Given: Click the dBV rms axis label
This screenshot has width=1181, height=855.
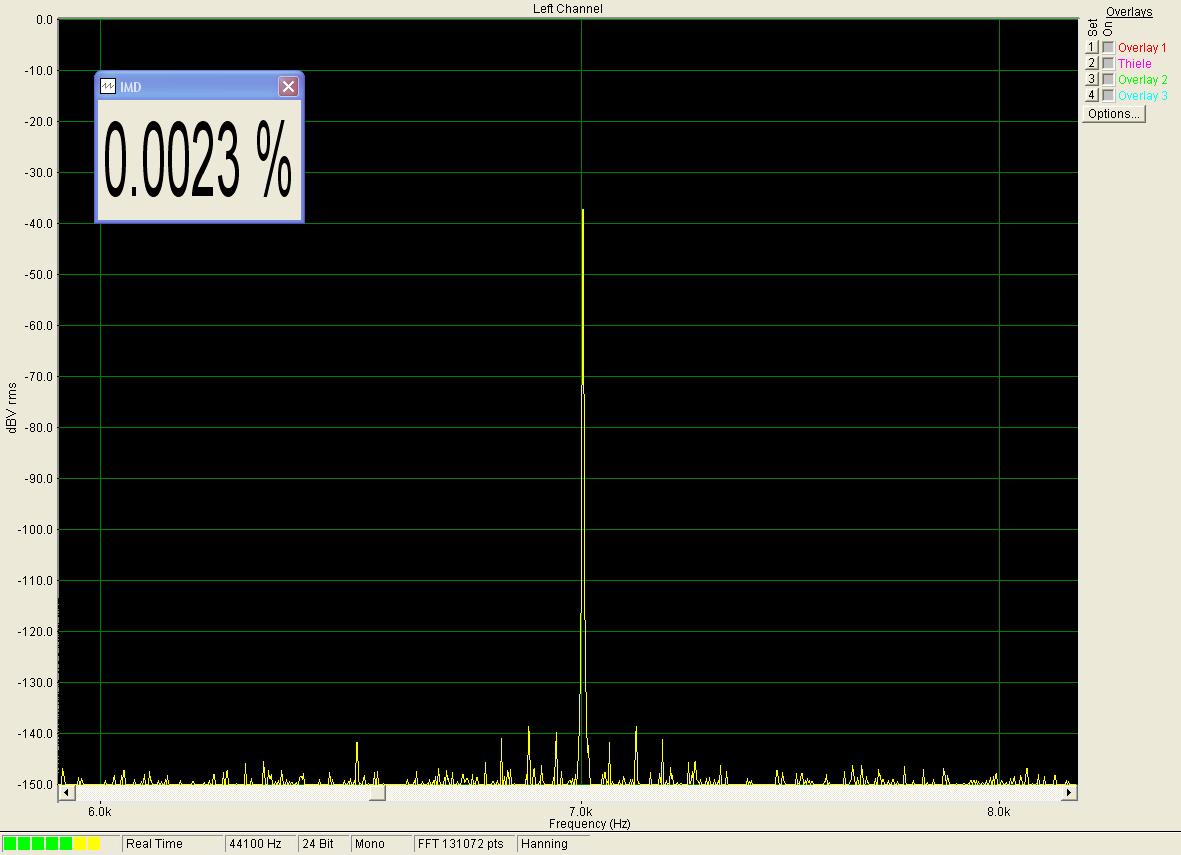Looking at the screenshot, I should click(x=11, y=408).
